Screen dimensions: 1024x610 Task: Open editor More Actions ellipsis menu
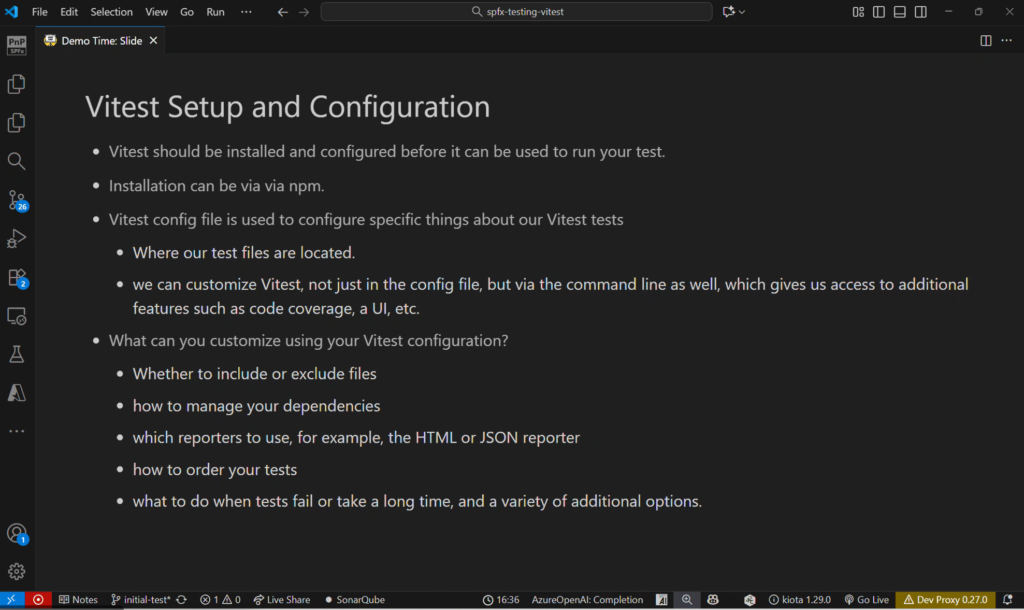(1007, 41)
